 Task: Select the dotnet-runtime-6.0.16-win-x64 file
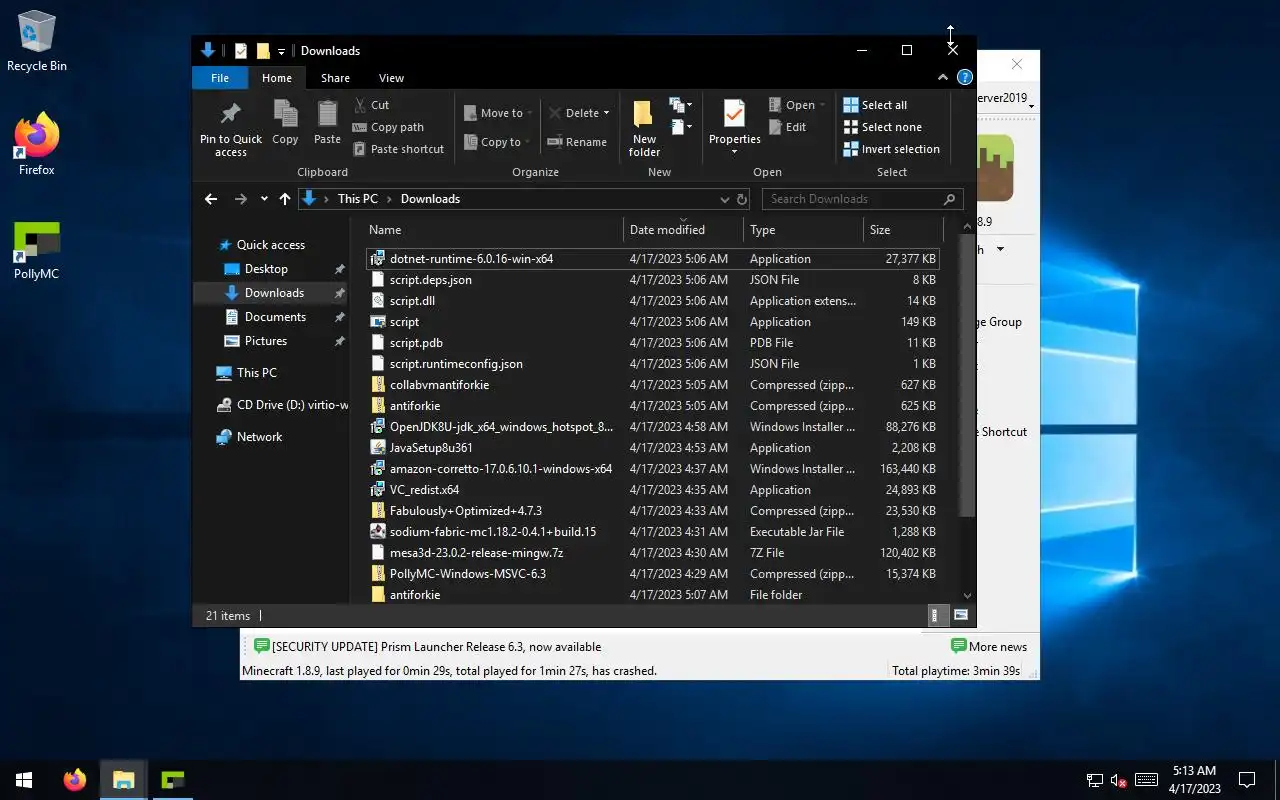(x=652, y=259)
